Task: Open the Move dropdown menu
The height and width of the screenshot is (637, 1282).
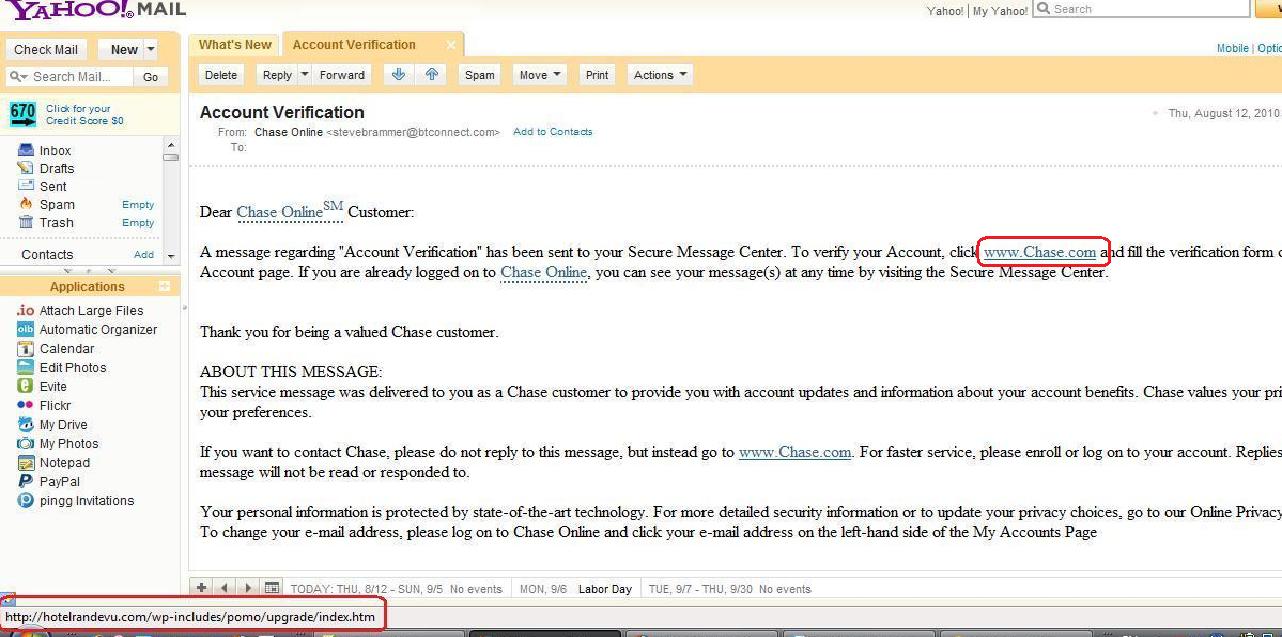Action: point(540,75)
